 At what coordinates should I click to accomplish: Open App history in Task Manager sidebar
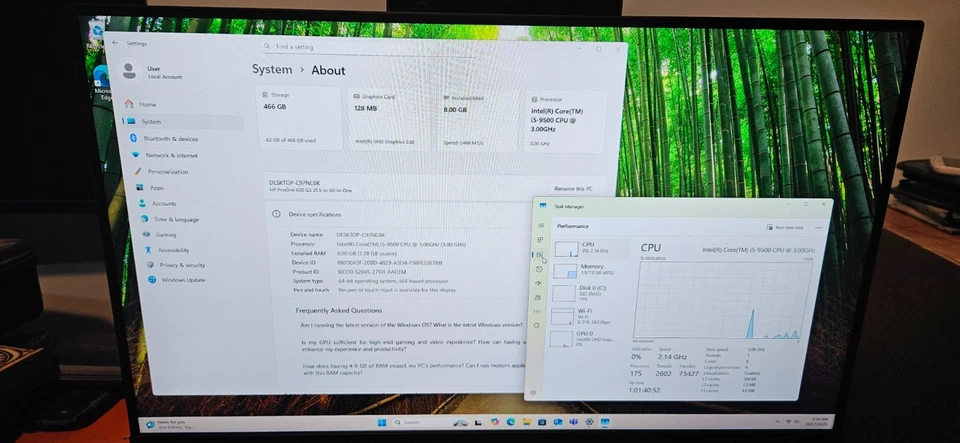tap(539, 269)
